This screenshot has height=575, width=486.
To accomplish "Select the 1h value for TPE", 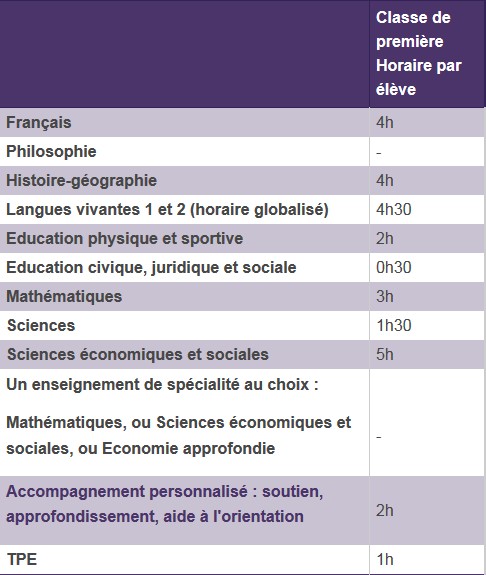I will (x=385, y=560).
